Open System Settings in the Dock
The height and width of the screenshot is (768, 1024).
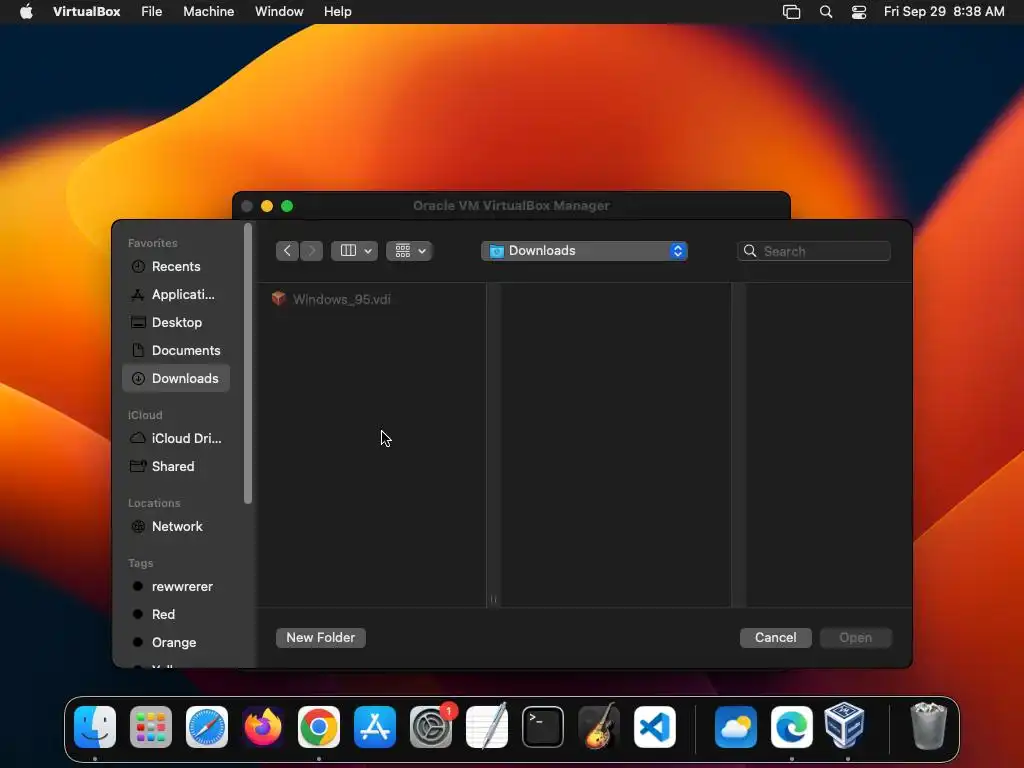(431, 727)
